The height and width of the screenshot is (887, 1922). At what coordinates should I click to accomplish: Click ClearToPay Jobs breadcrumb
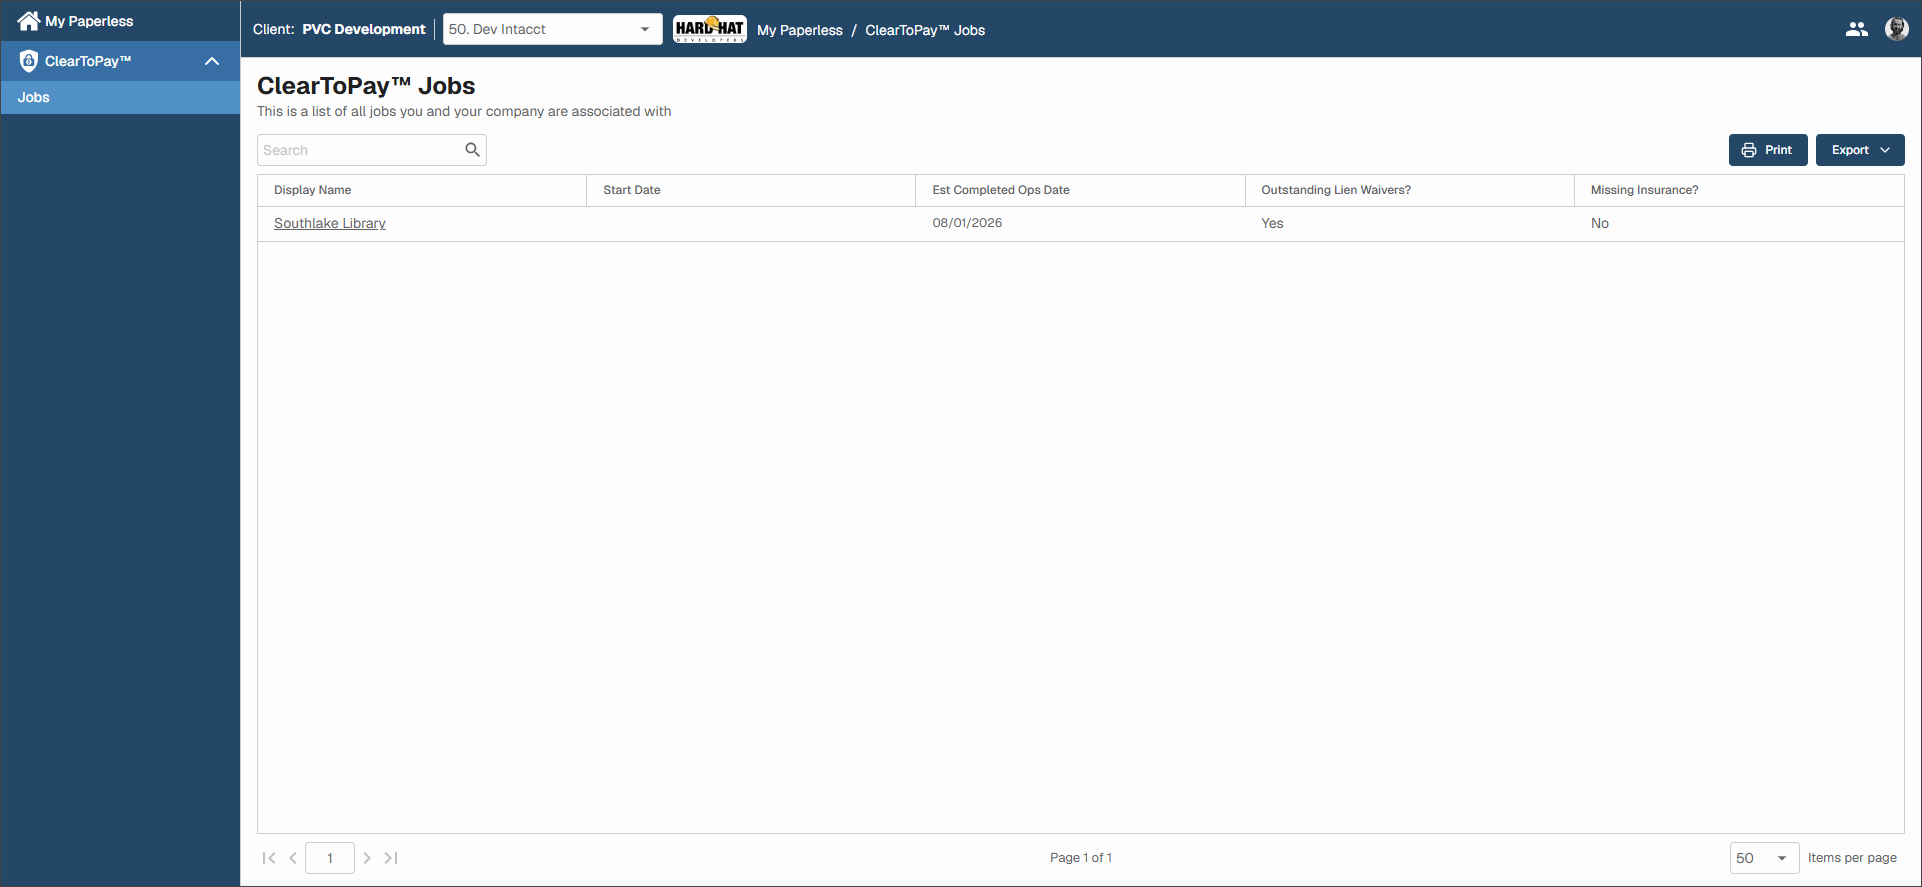(x=925, y=30)
